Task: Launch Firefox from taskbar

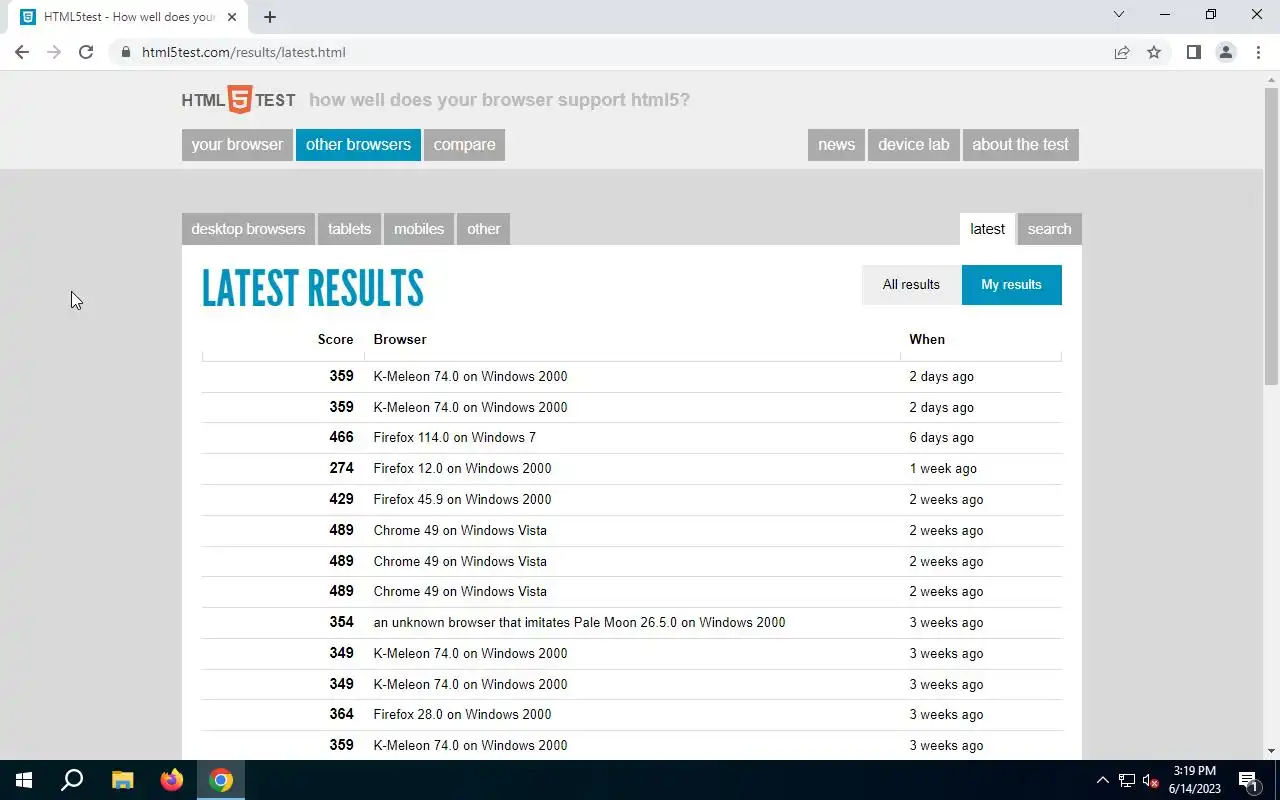Action: [172, 780]
